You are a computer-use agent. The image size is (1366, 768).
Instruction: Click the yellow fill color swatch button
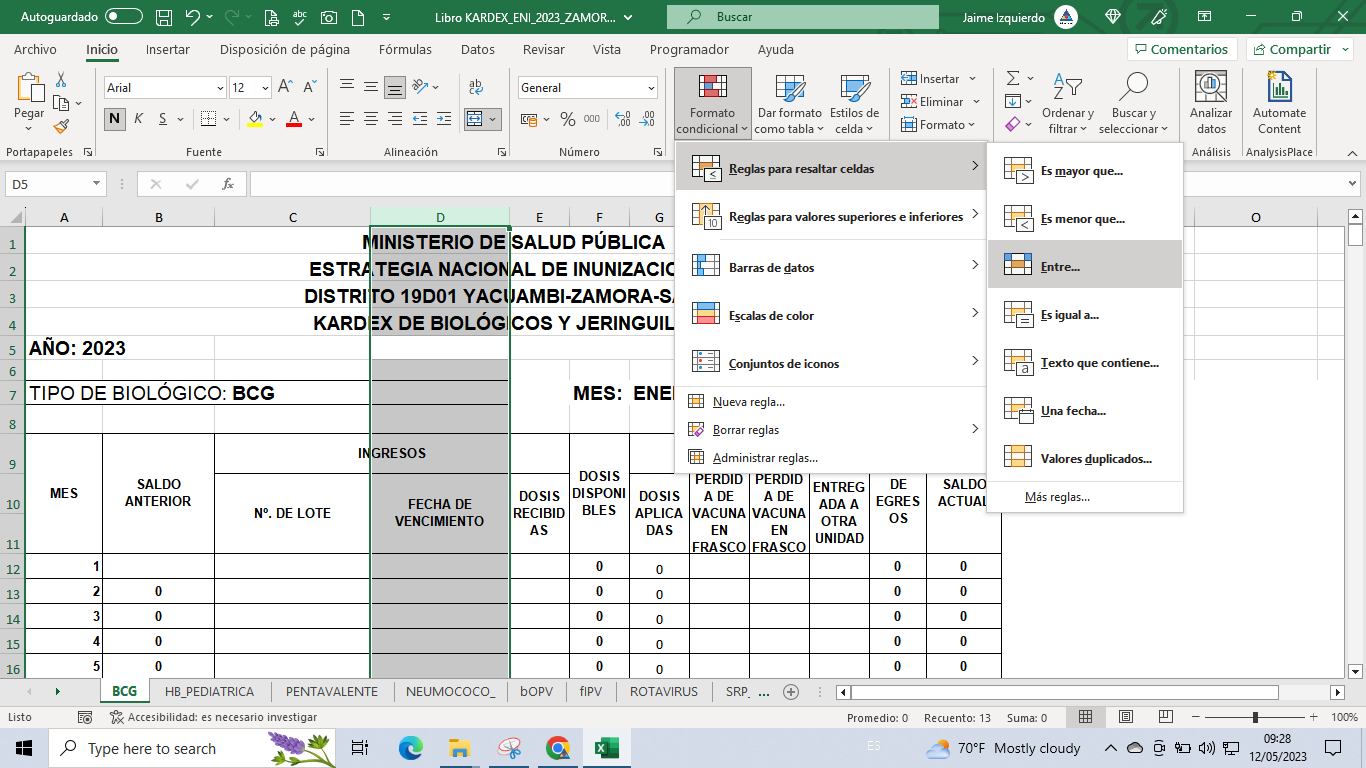coord(255,119)
